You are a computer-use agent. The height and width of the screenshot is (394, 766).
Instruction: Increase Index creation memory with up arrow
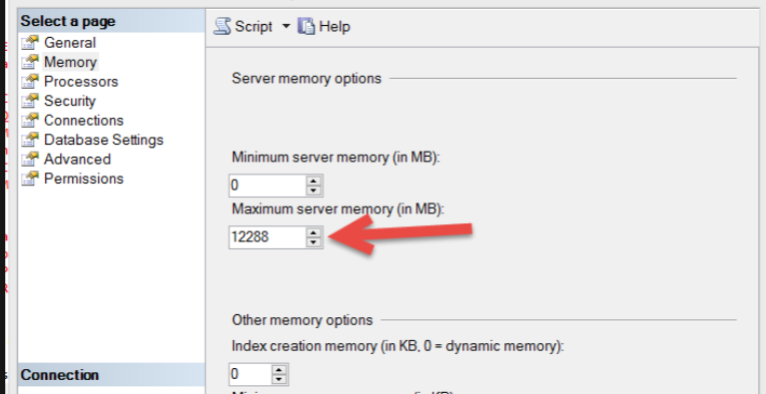(279, 370)
